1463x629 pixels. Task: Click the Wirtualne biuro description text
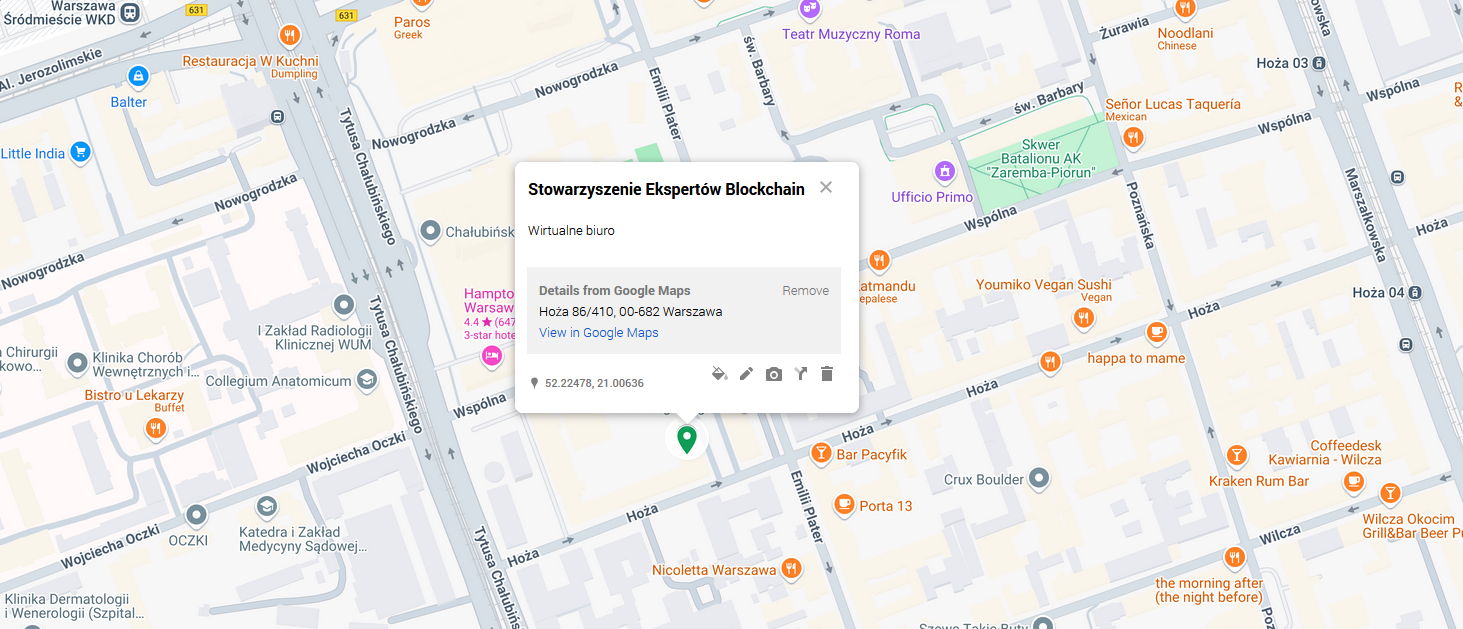pyautogui.click(x=571, y=231)
